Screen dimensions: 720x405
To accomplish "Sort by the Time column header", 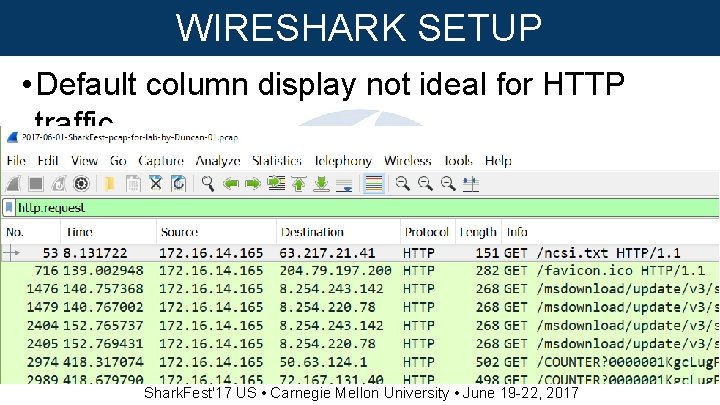I will [x=108, y=232].
